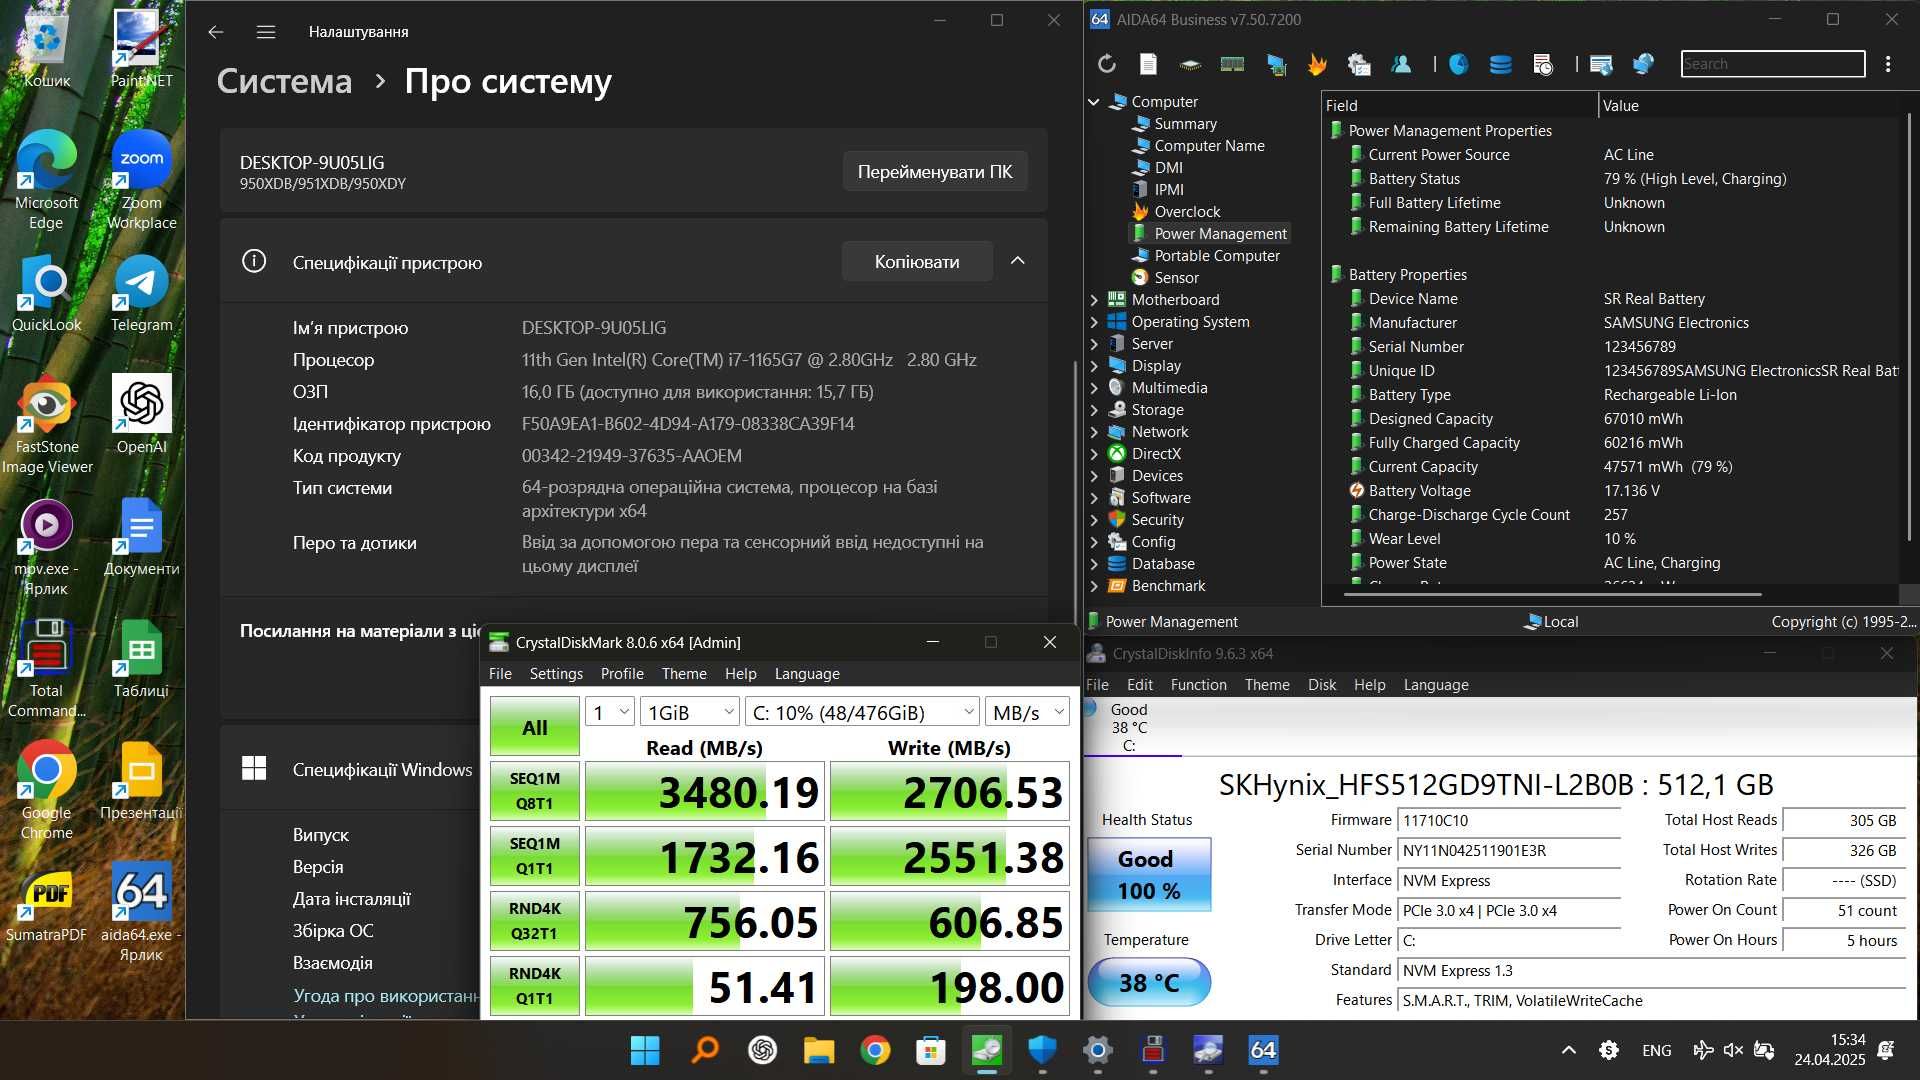Click the AIDA64 CPU chip toolbar icon
The image size is (1920, 1080).
click(1190, 64)
